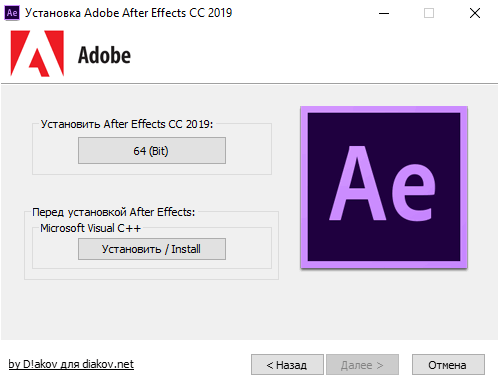Click the window title 'Установка Adobe After Effects CC 2019'
The image size is (499, 388).
[x=129, y=13]
